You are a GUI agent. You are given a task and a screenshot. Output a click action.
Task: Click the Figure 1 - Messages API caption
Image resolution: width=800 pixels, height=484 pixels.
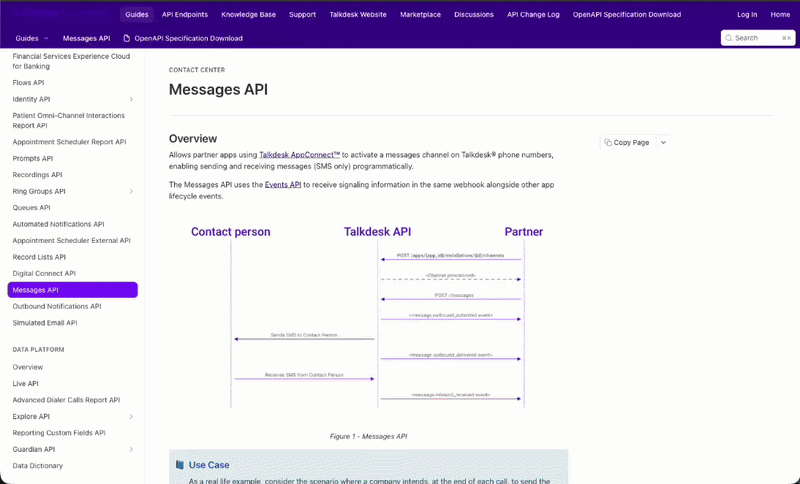tap(368, 436)
